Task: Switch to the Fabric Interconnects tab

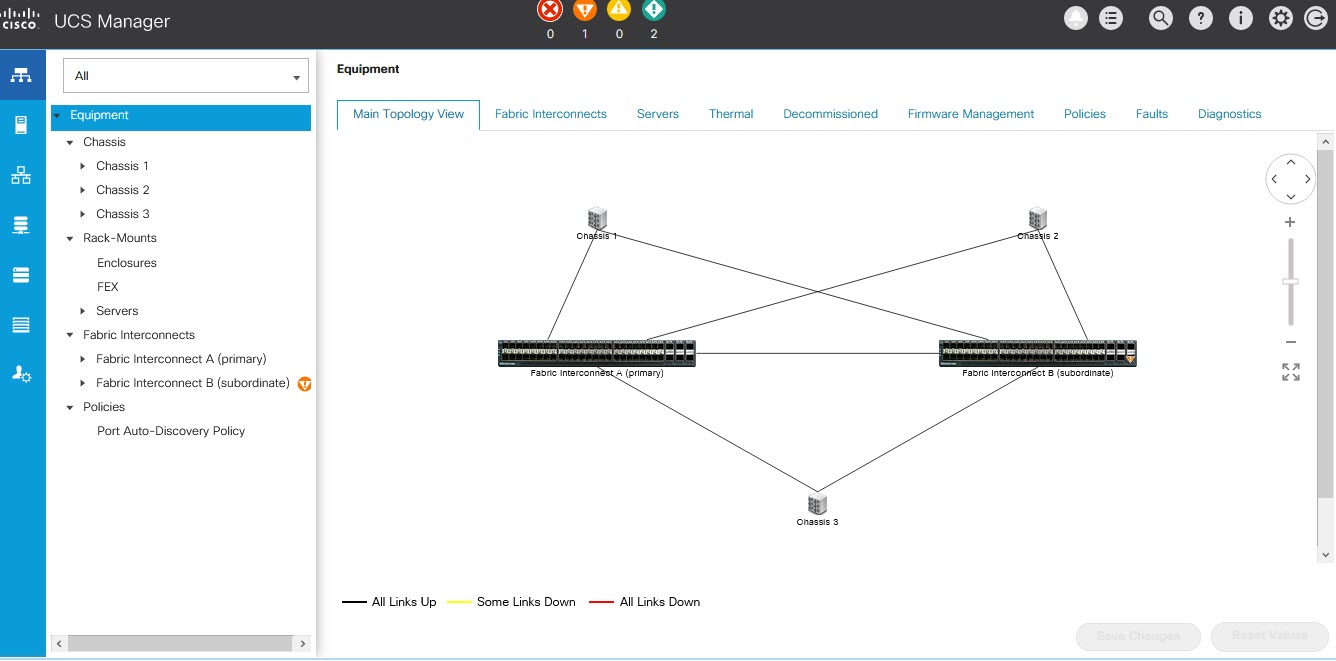Action: coord(550,114)
